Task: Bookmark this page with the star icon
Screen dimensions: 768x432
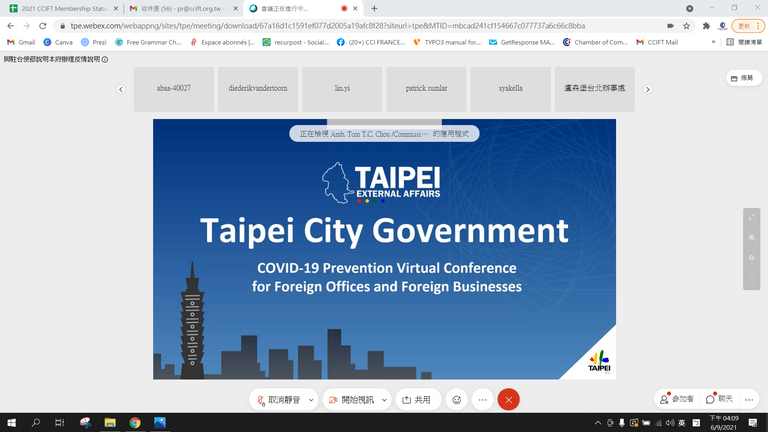Action: [x=686, y=26]
